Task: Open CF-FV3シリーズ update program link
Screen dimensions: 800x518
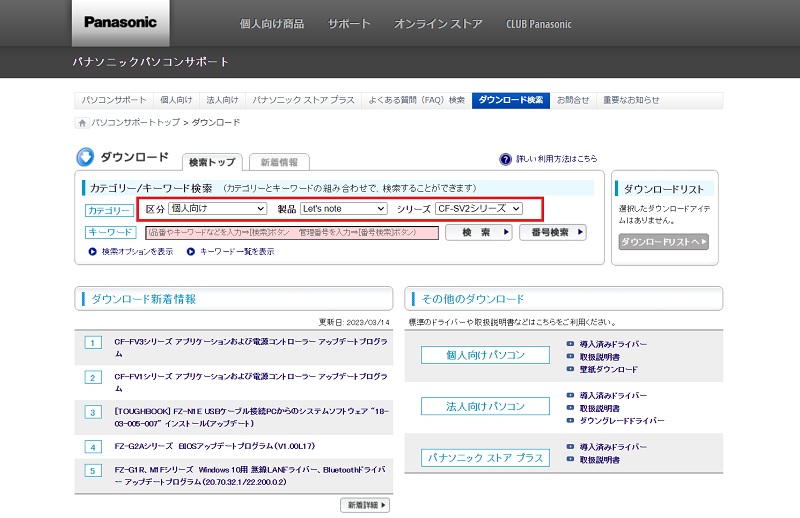Action: [x=251, y=348]
